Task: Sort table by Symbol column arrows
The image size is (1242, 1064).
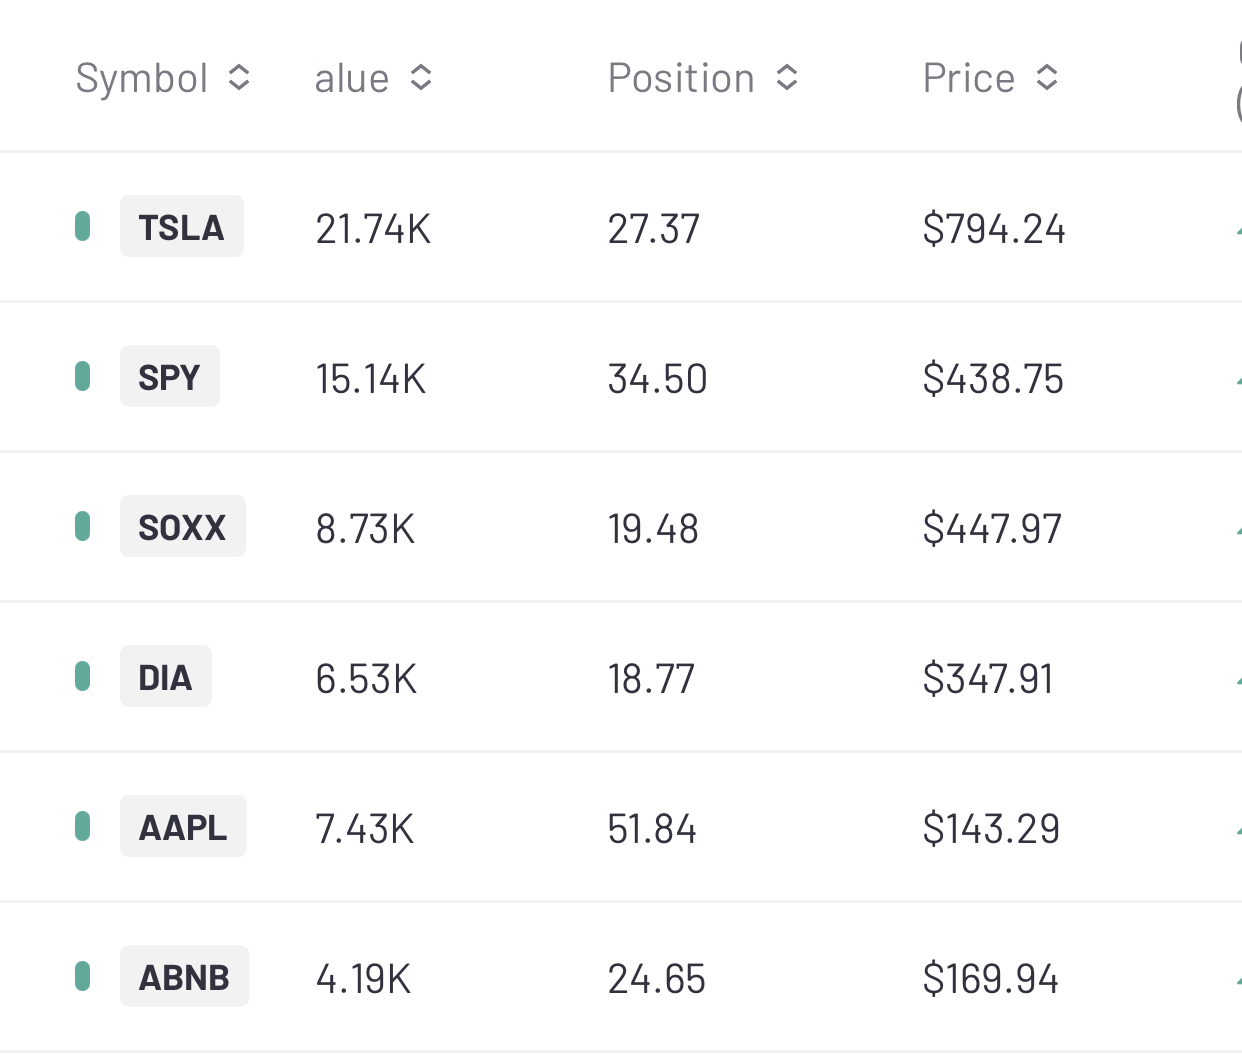Action: pyautogui.click(x=239, y=78)
